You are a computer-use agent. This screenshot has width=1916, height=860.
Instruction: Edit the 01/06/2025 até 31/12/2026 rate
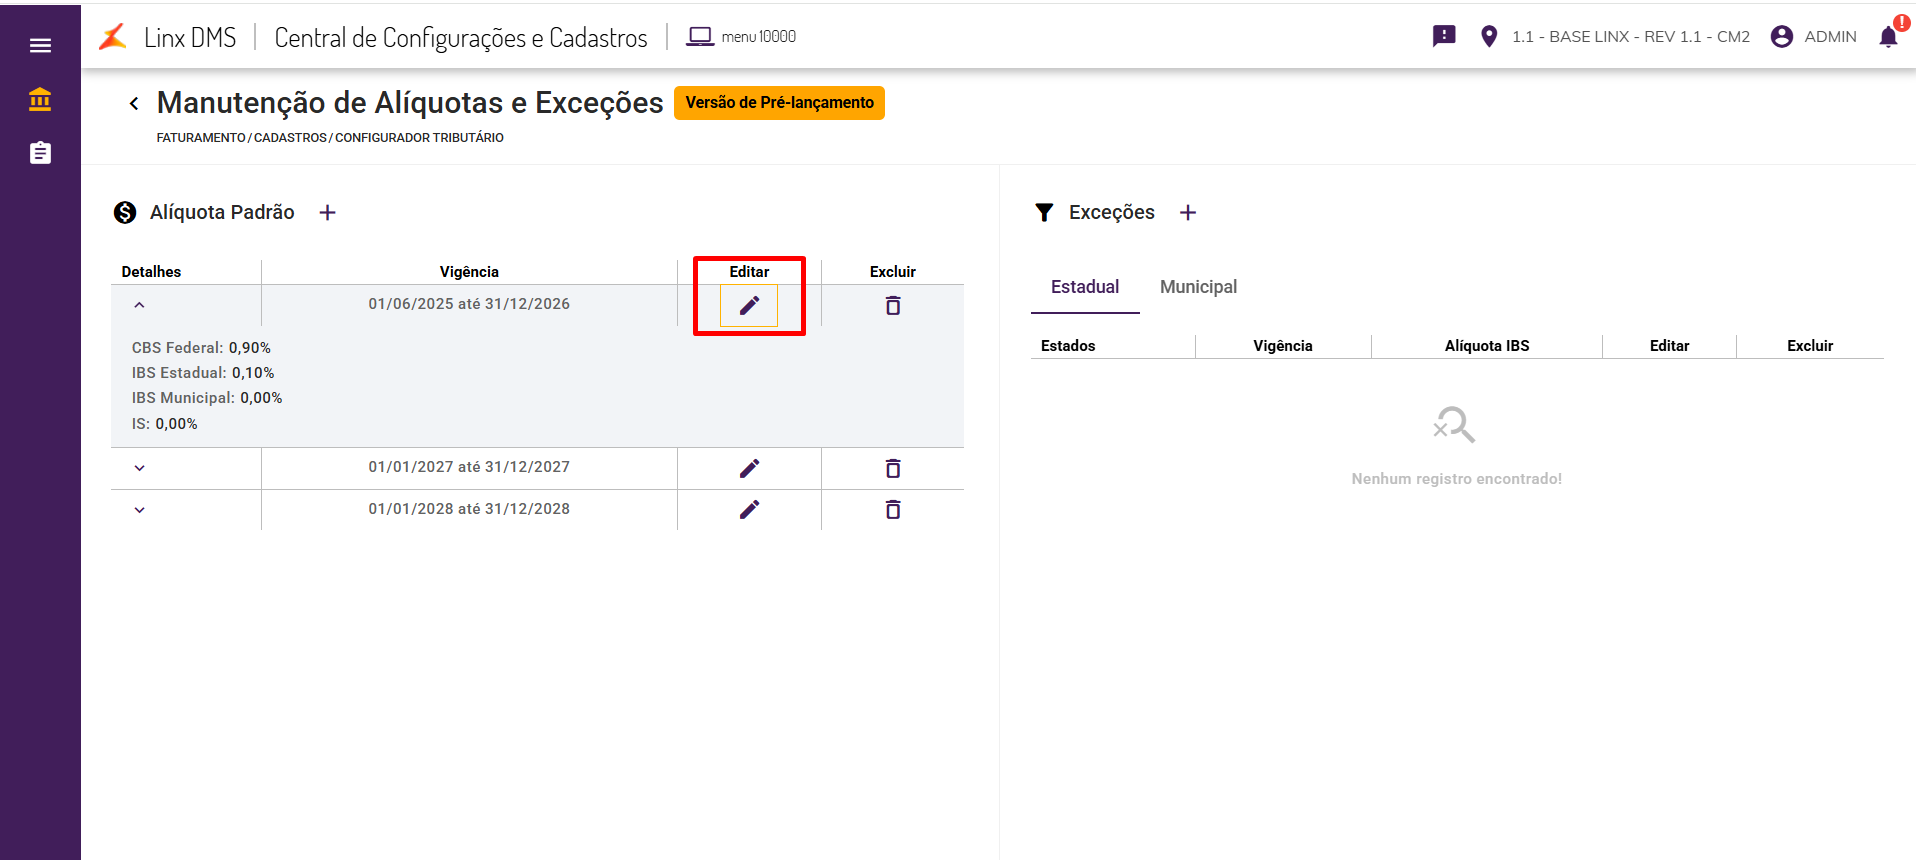tap(749, 305)
